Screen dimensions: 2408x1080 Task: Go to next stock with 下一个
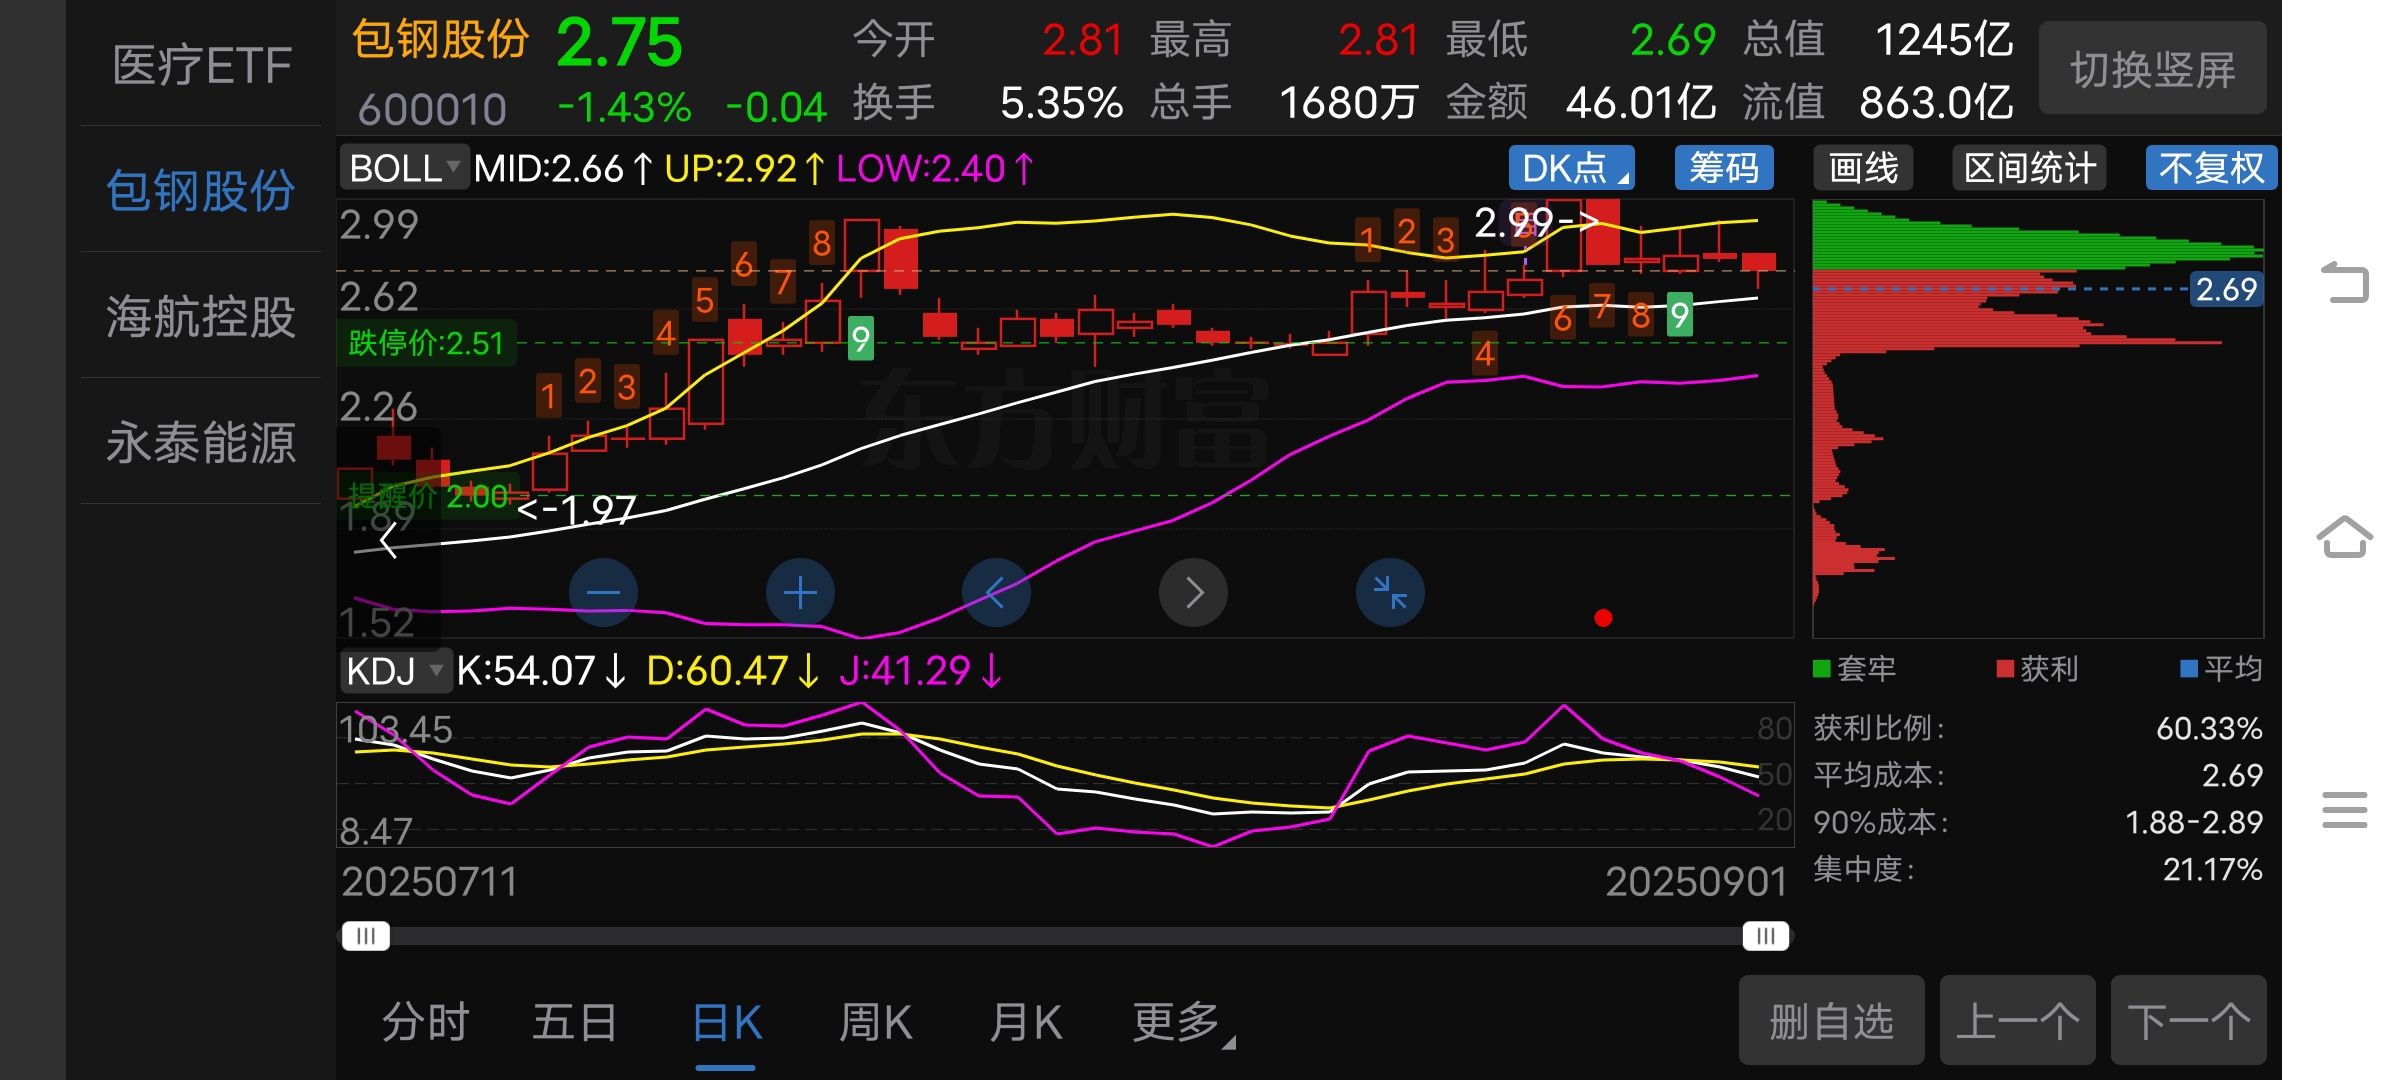(x=2188, y=1021)
